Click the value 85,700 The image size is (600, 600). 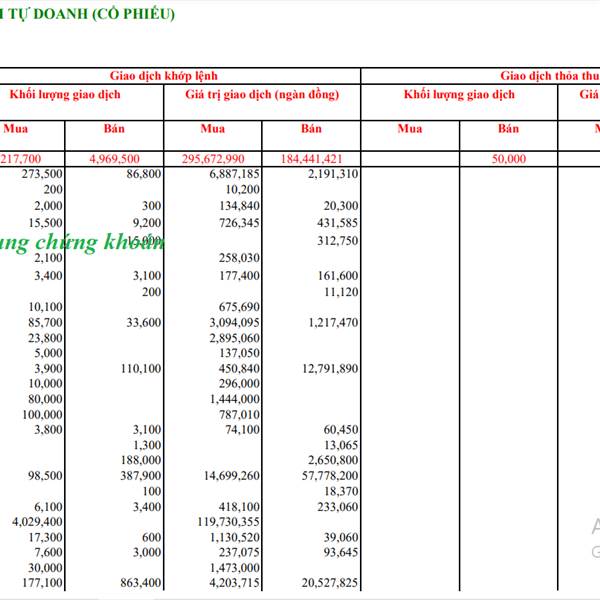(46, 323)
